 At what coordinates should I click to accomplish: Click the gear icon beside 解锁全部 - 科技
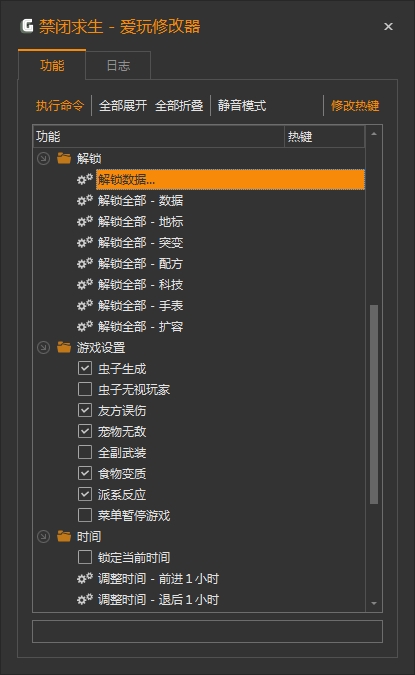pyautogui.click(x=85, y=284)
